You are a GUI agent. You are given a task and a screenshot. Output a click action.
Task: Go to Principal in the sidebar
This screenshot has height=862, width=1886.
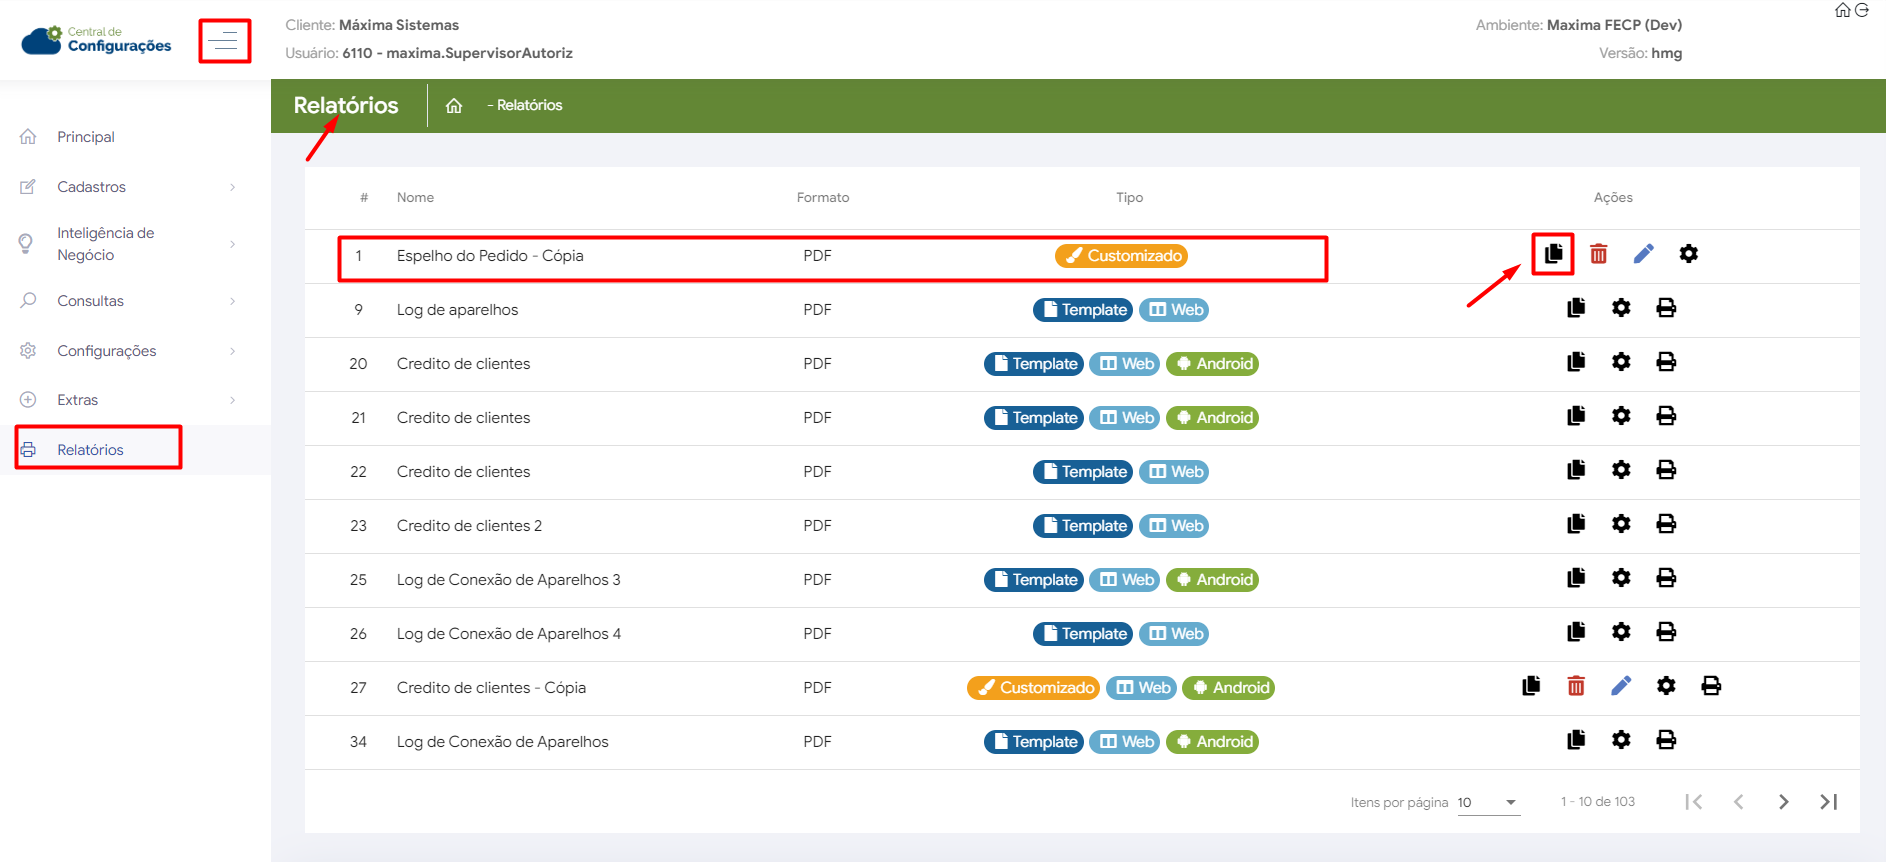tap(86, 137)
